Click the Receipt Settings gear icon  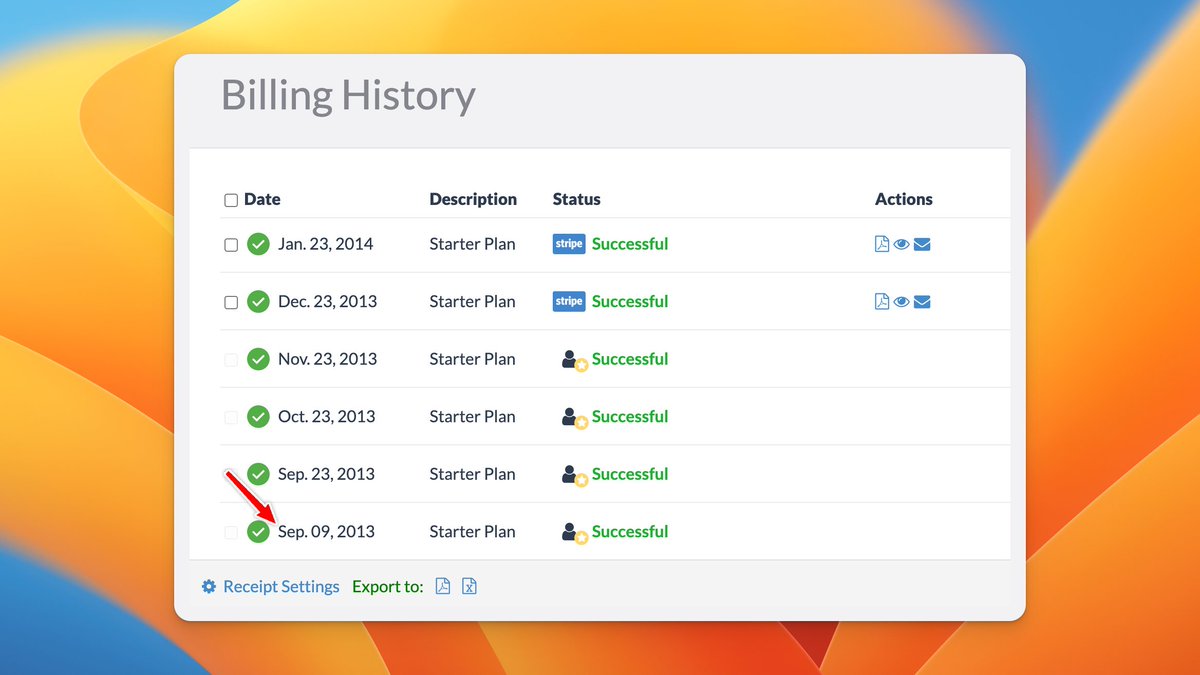[209, 587]
